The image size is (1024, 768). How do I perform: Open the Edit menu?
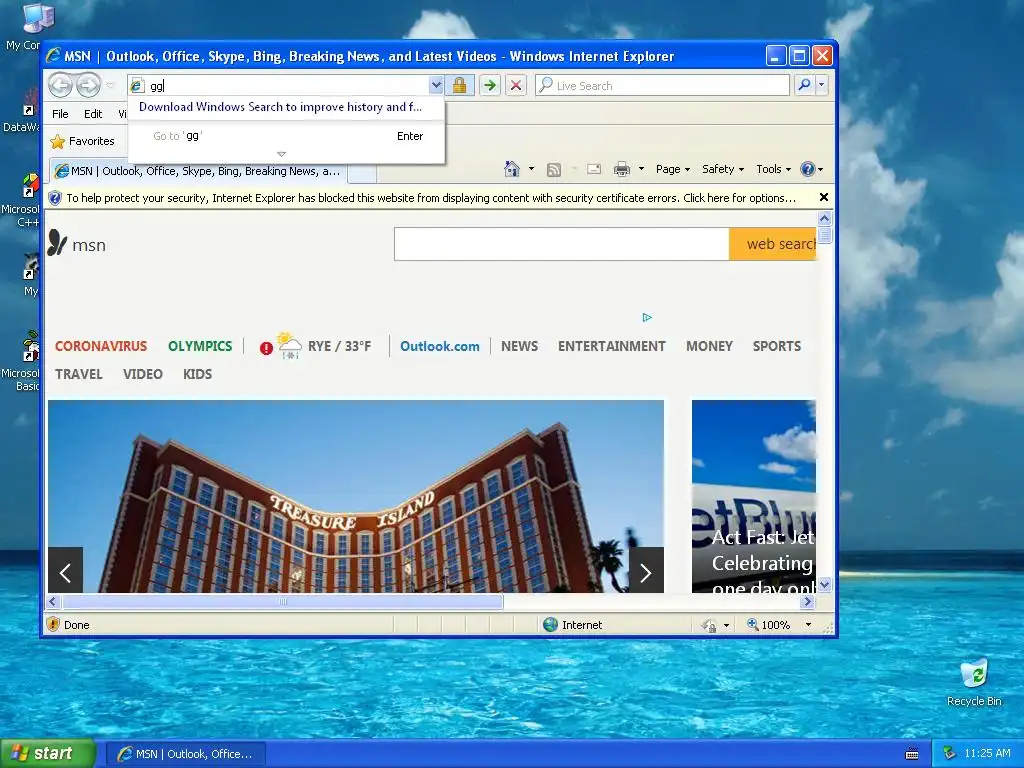coord(93,114)
